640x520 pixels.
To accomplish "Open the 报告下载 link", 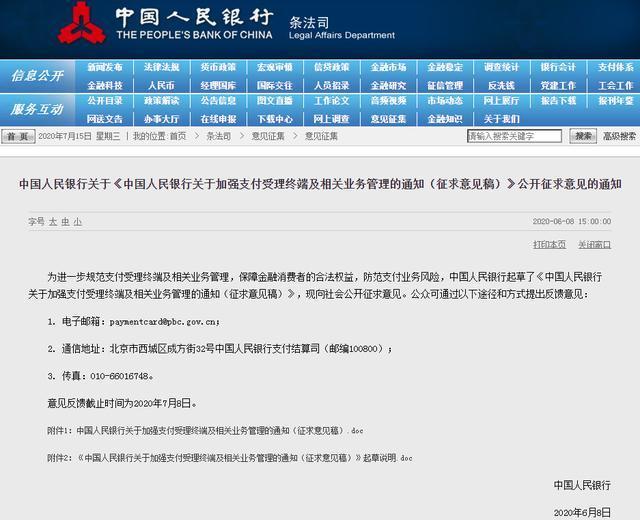I will pyautogui.click(x=558, y=100).
